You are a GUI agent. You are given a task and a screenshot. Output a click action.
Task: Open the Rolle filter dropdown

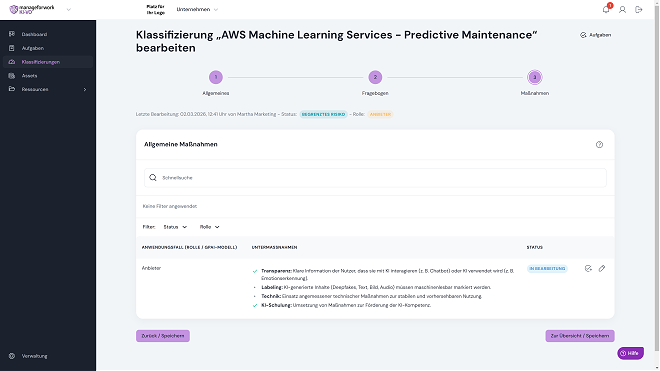[x=210, y=227]
